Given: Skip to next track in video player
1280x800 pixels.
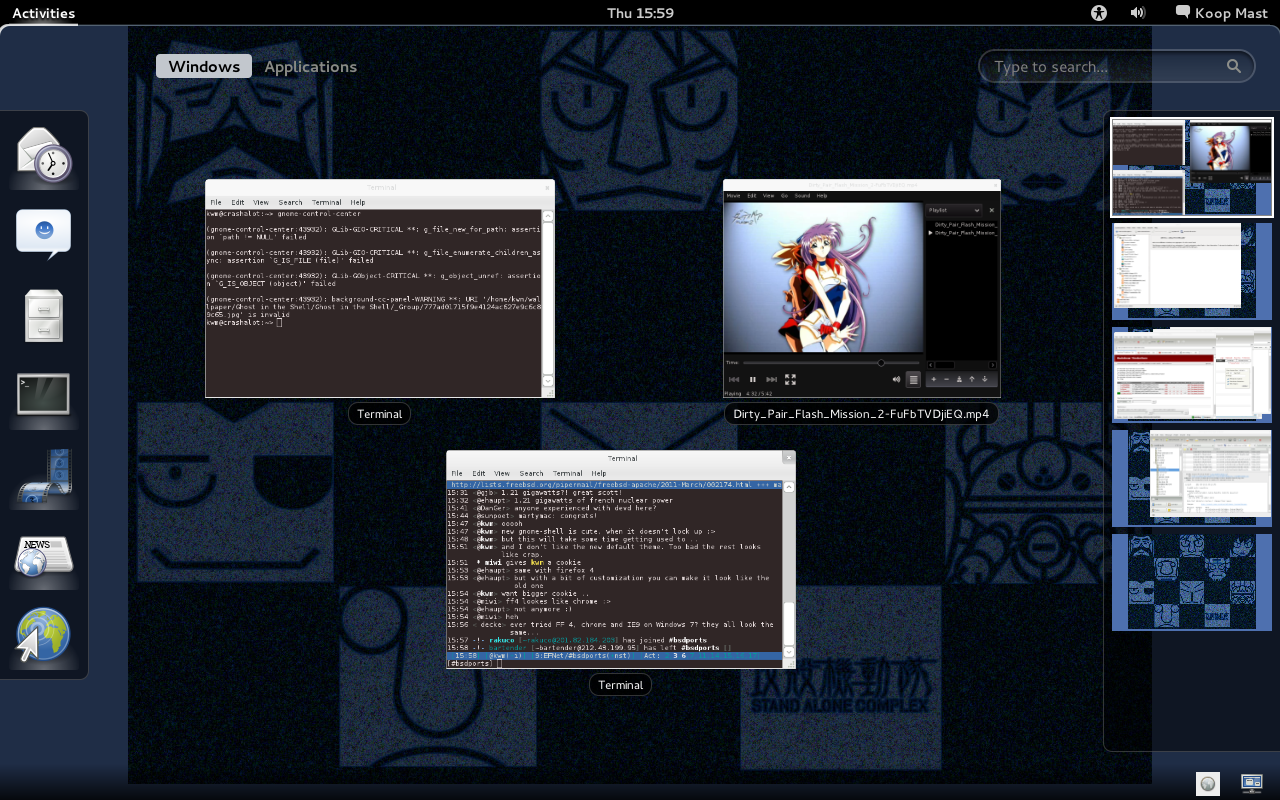Looking at the screenshot, I should tap(771, 379).
